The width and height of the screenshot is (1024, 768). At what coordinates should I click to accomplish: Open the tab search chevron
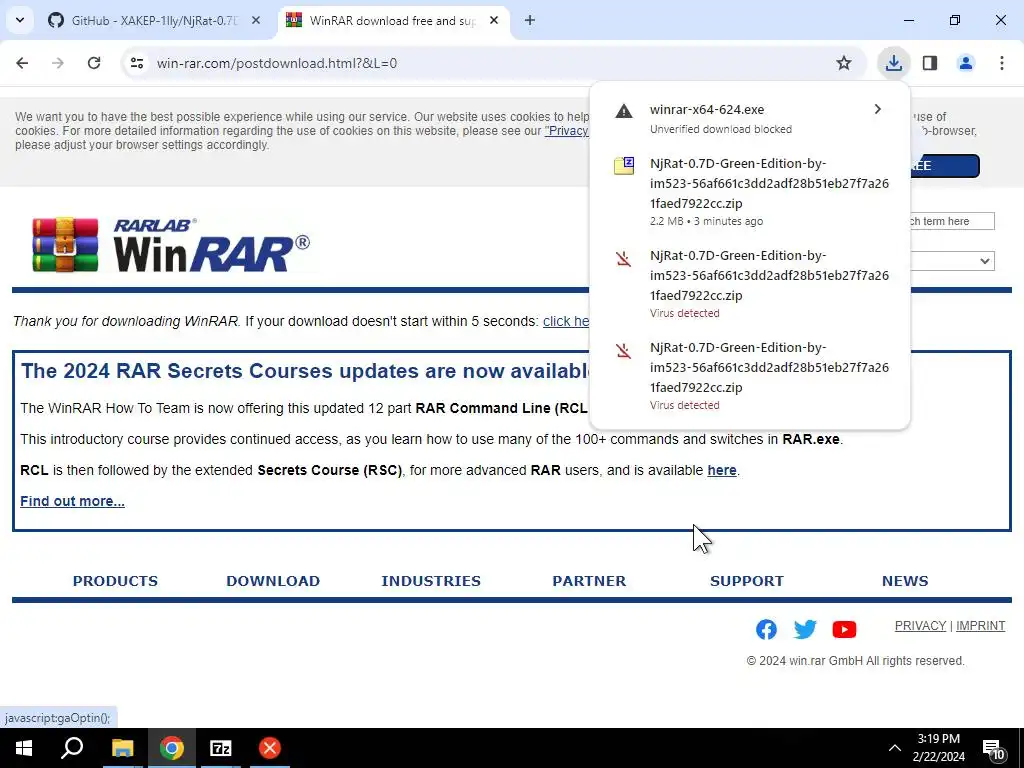tap(20, 20)
